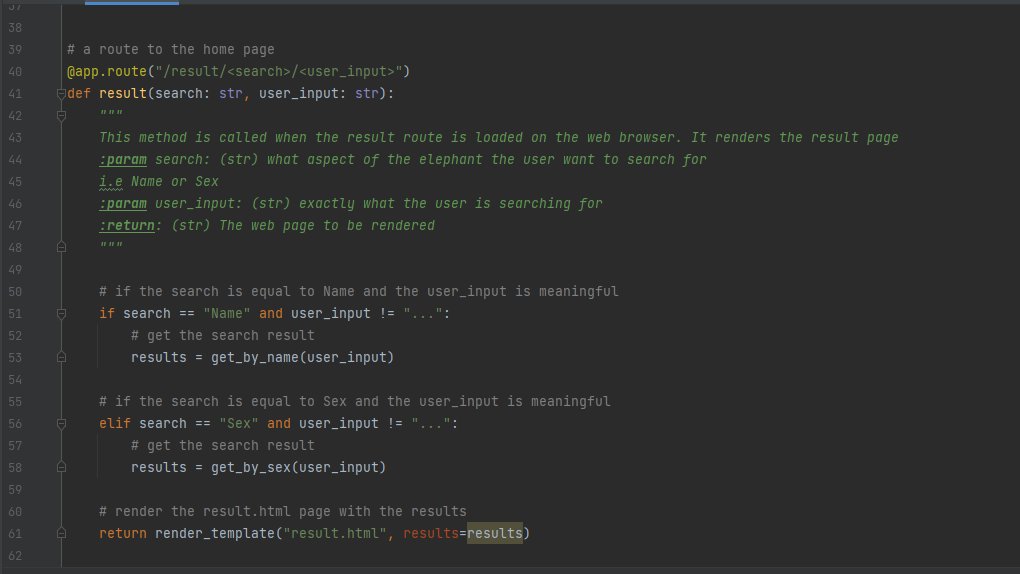This screenshot has width=1020, height=574.
Task: Click the "result.html" string
Action: [x=335, y=534]
